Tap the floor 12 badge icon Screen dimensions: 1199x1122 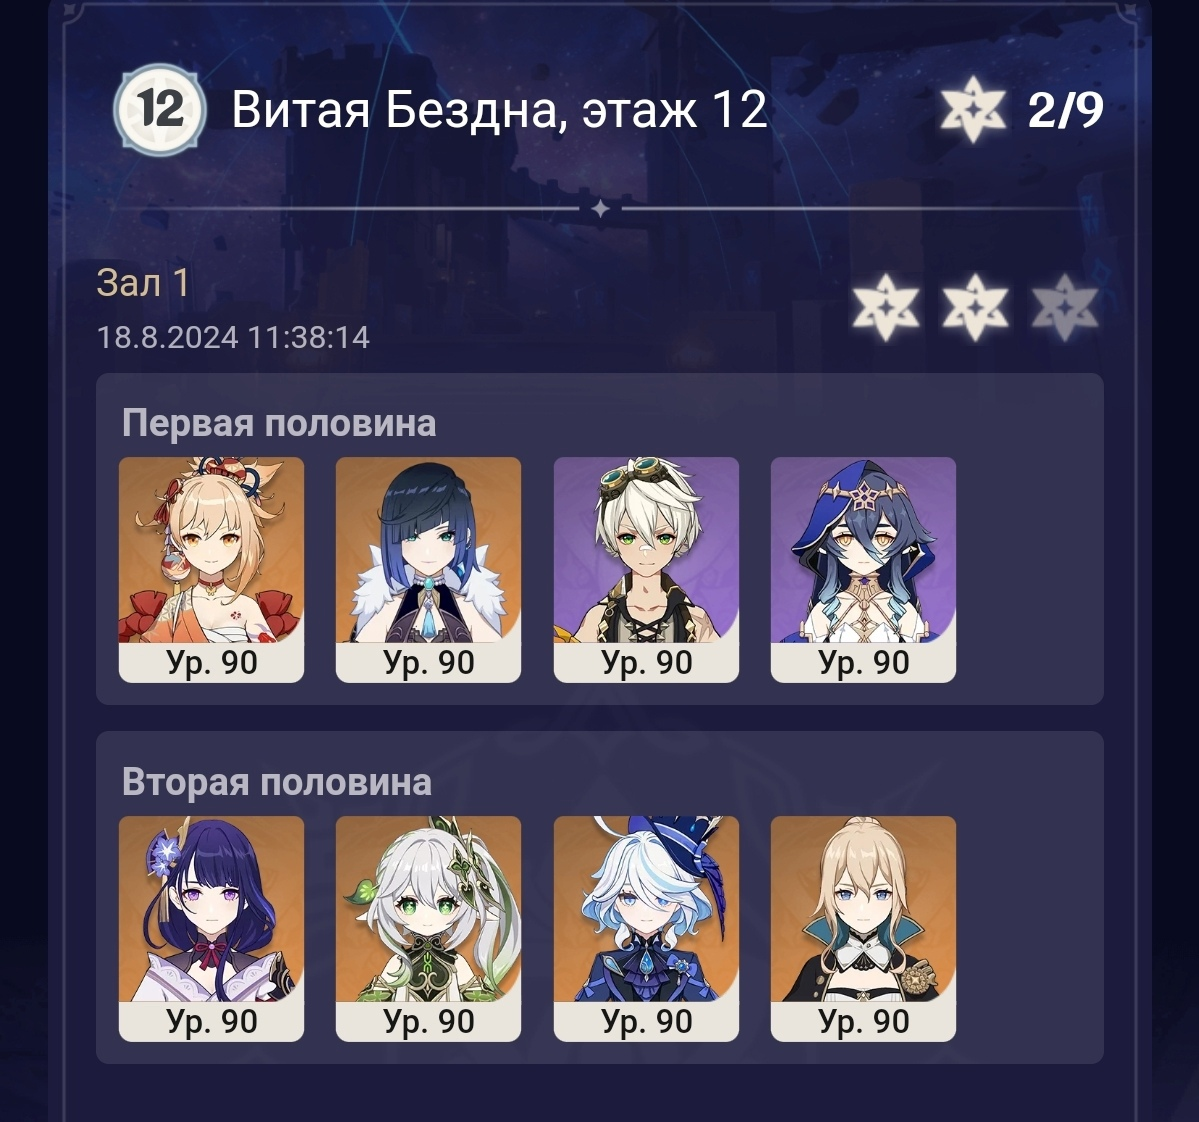[160, 109]
